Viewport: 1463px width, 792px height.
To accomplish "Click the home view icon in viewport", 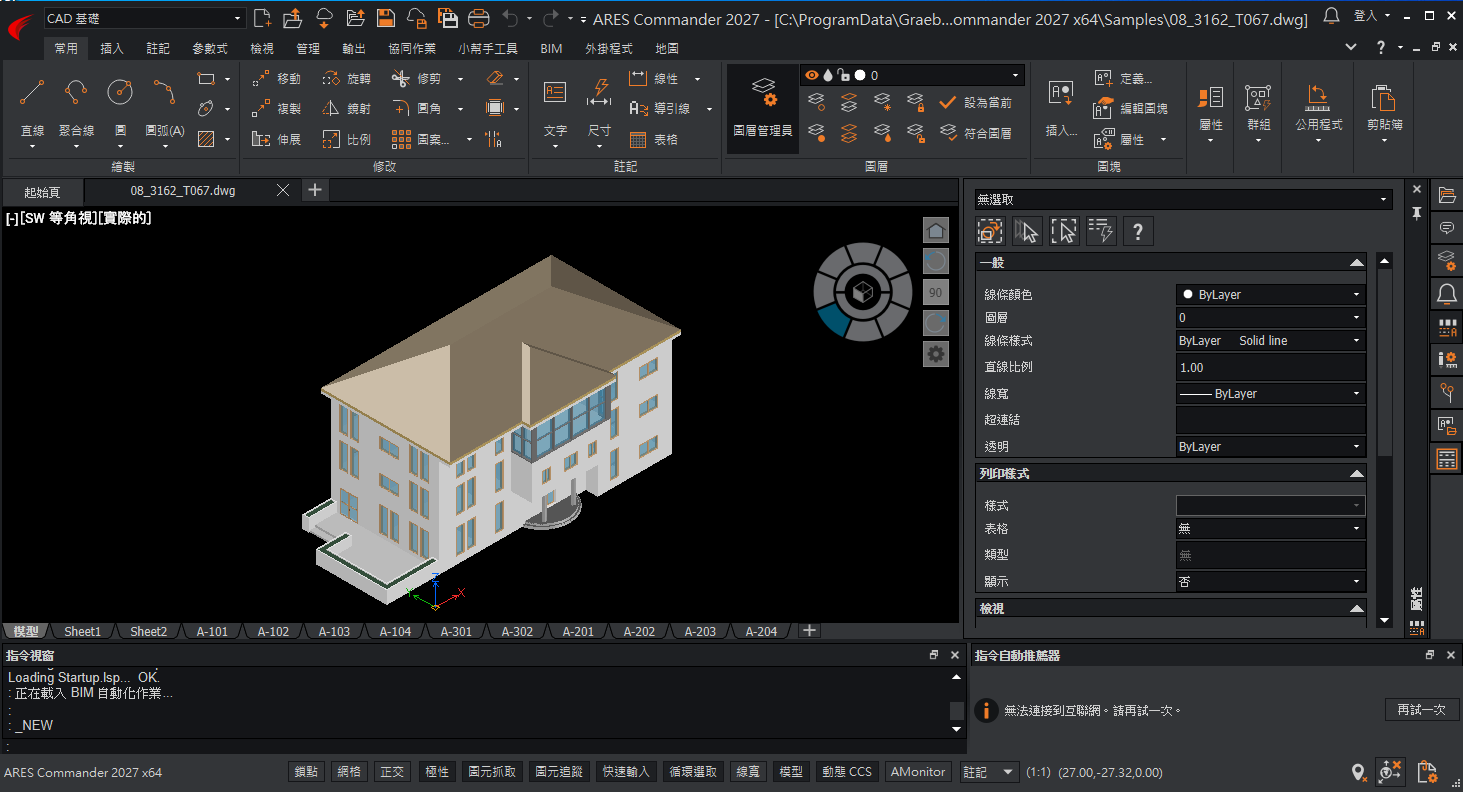I will 935,231.
